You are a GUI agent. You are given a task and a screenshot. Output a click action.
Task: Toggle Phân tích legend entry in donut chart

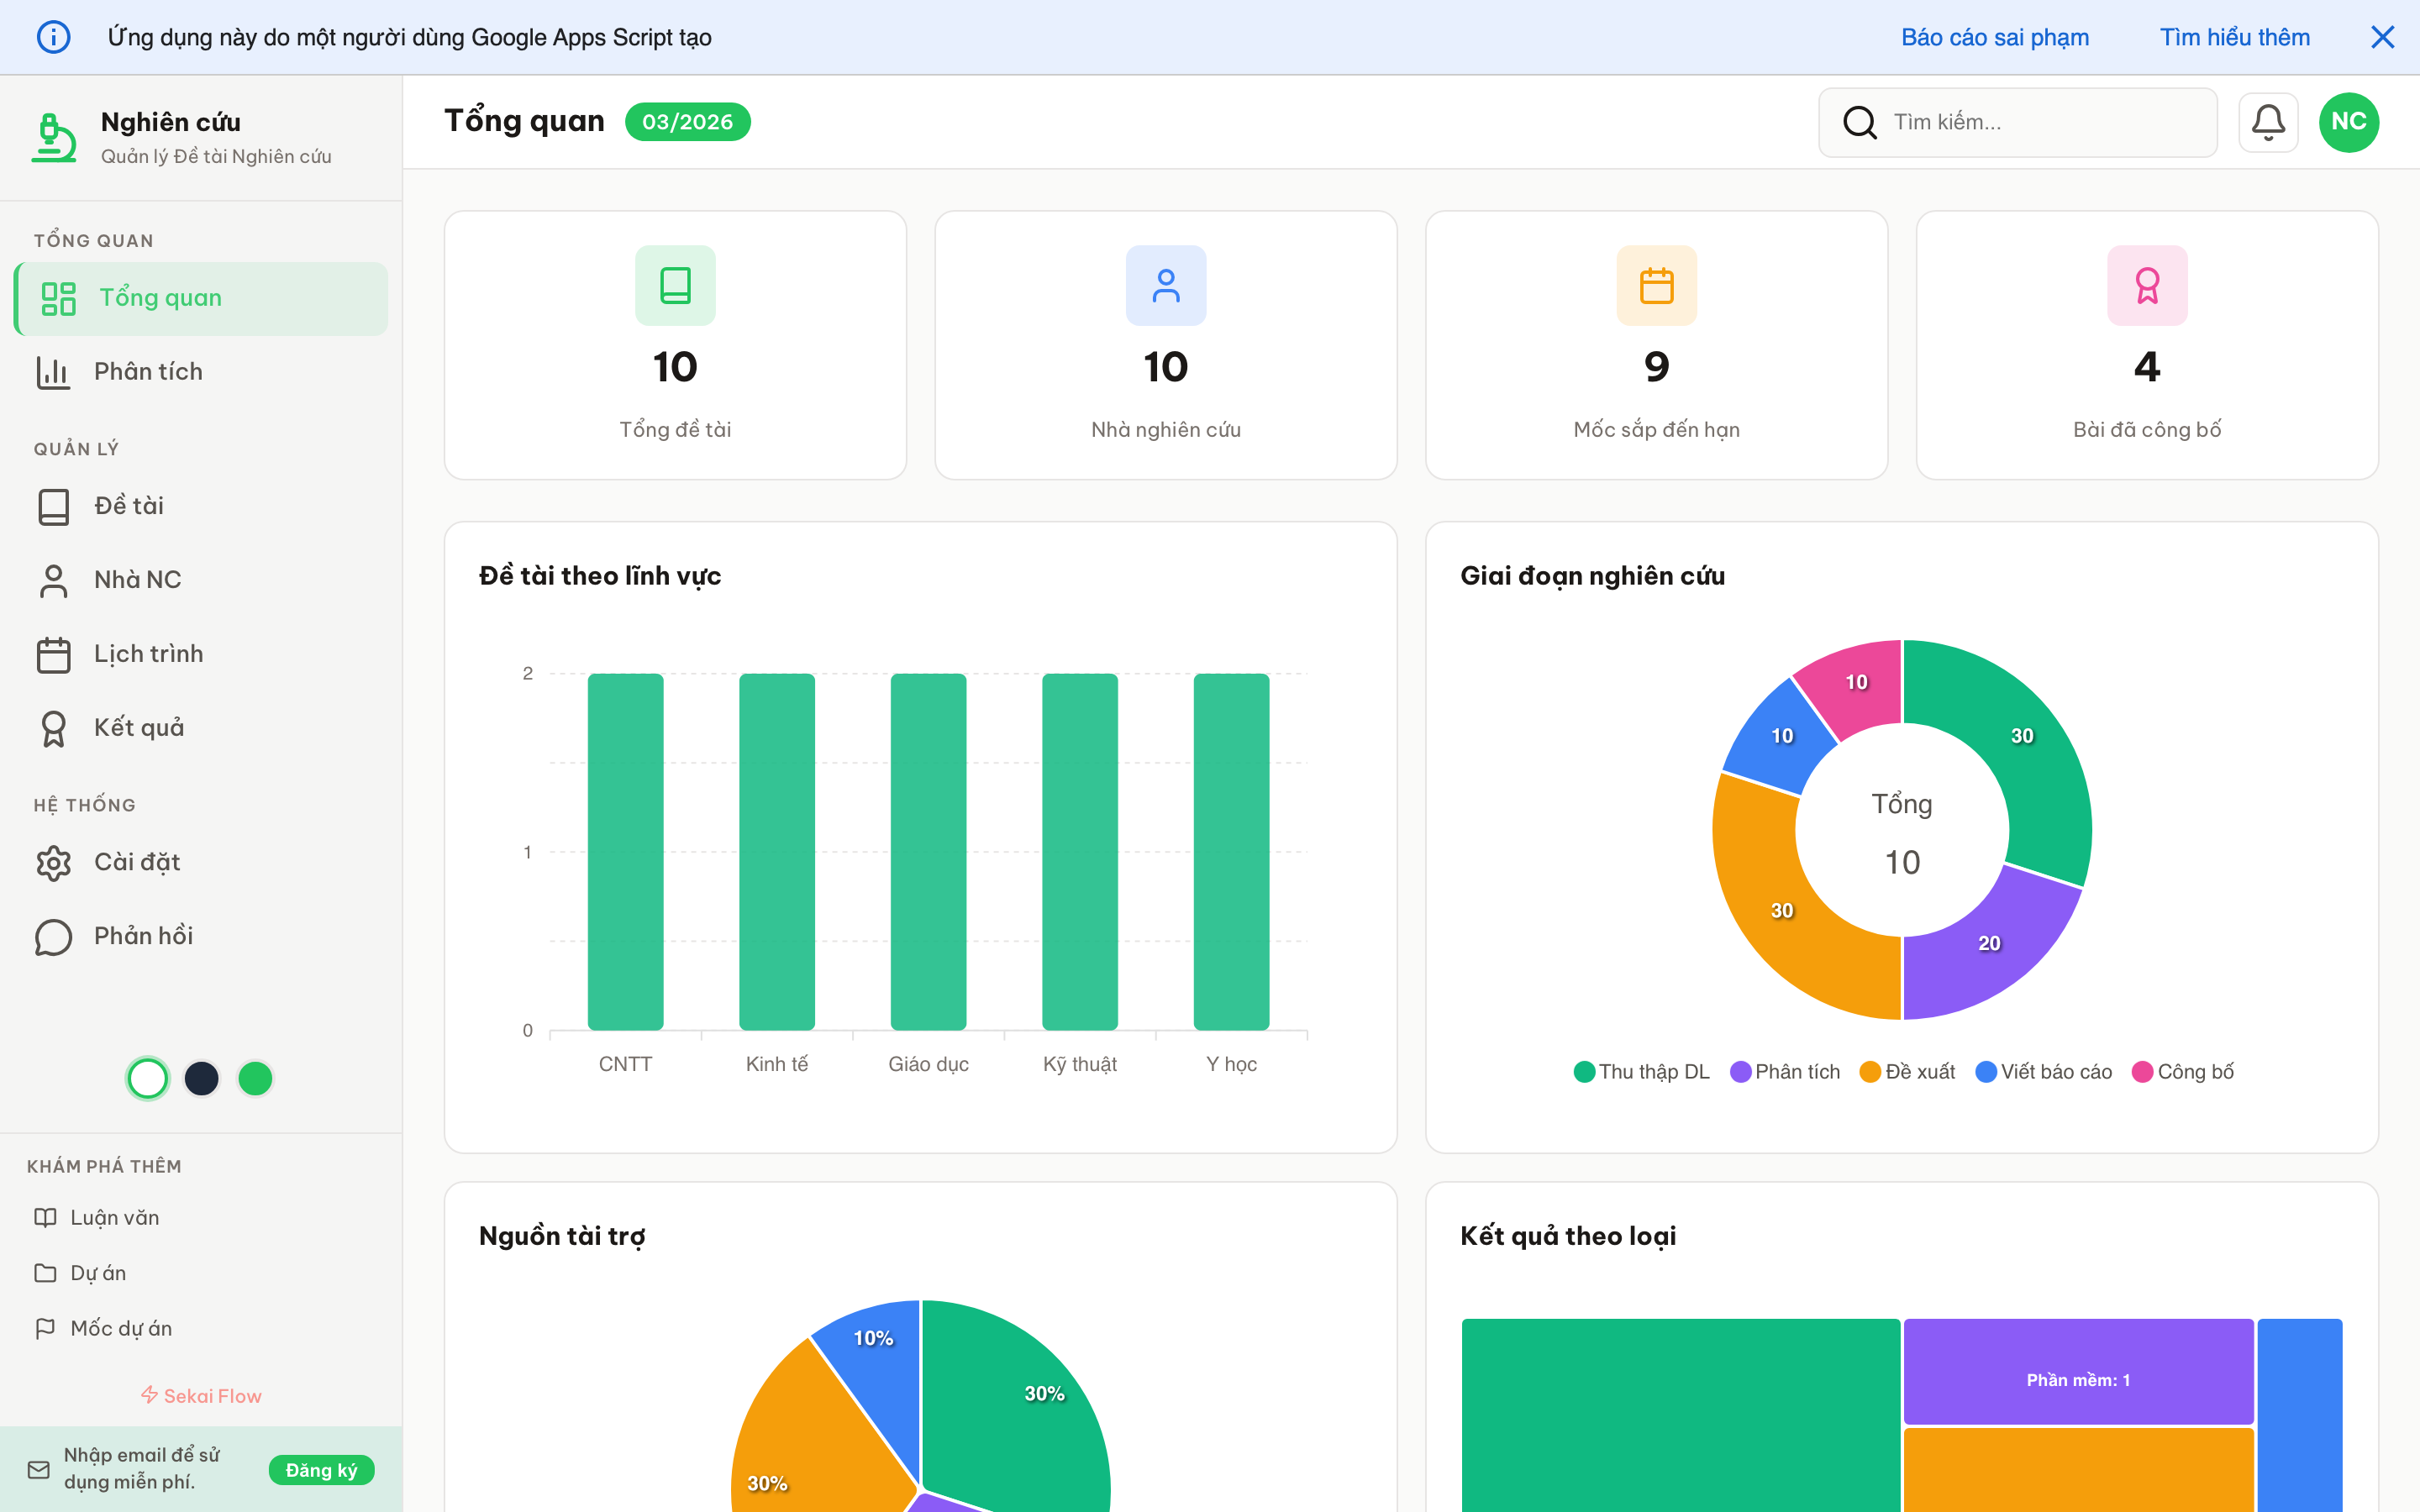tap(1785, 1072)
